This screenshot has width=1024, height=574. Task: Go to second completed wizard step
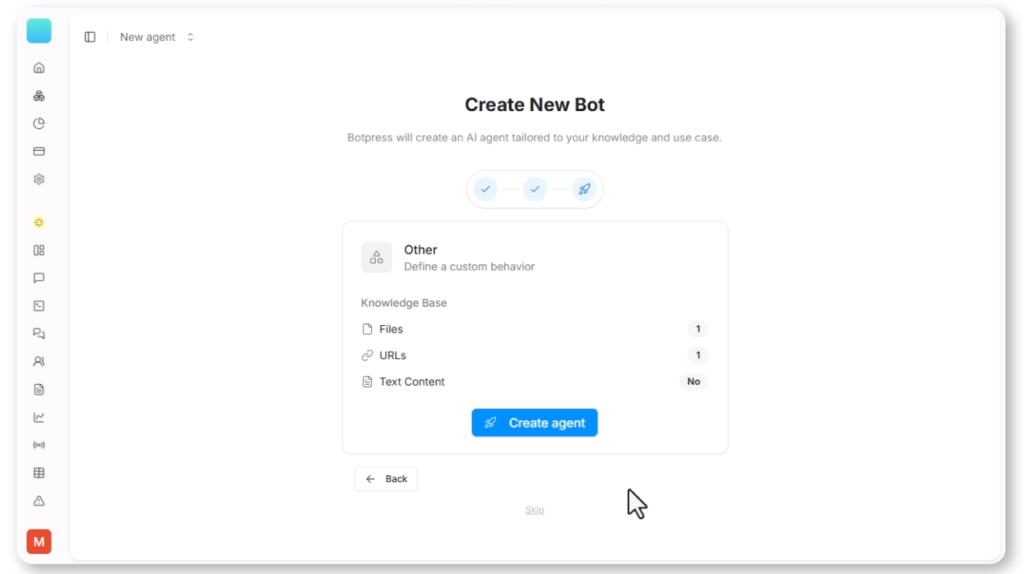535,189
